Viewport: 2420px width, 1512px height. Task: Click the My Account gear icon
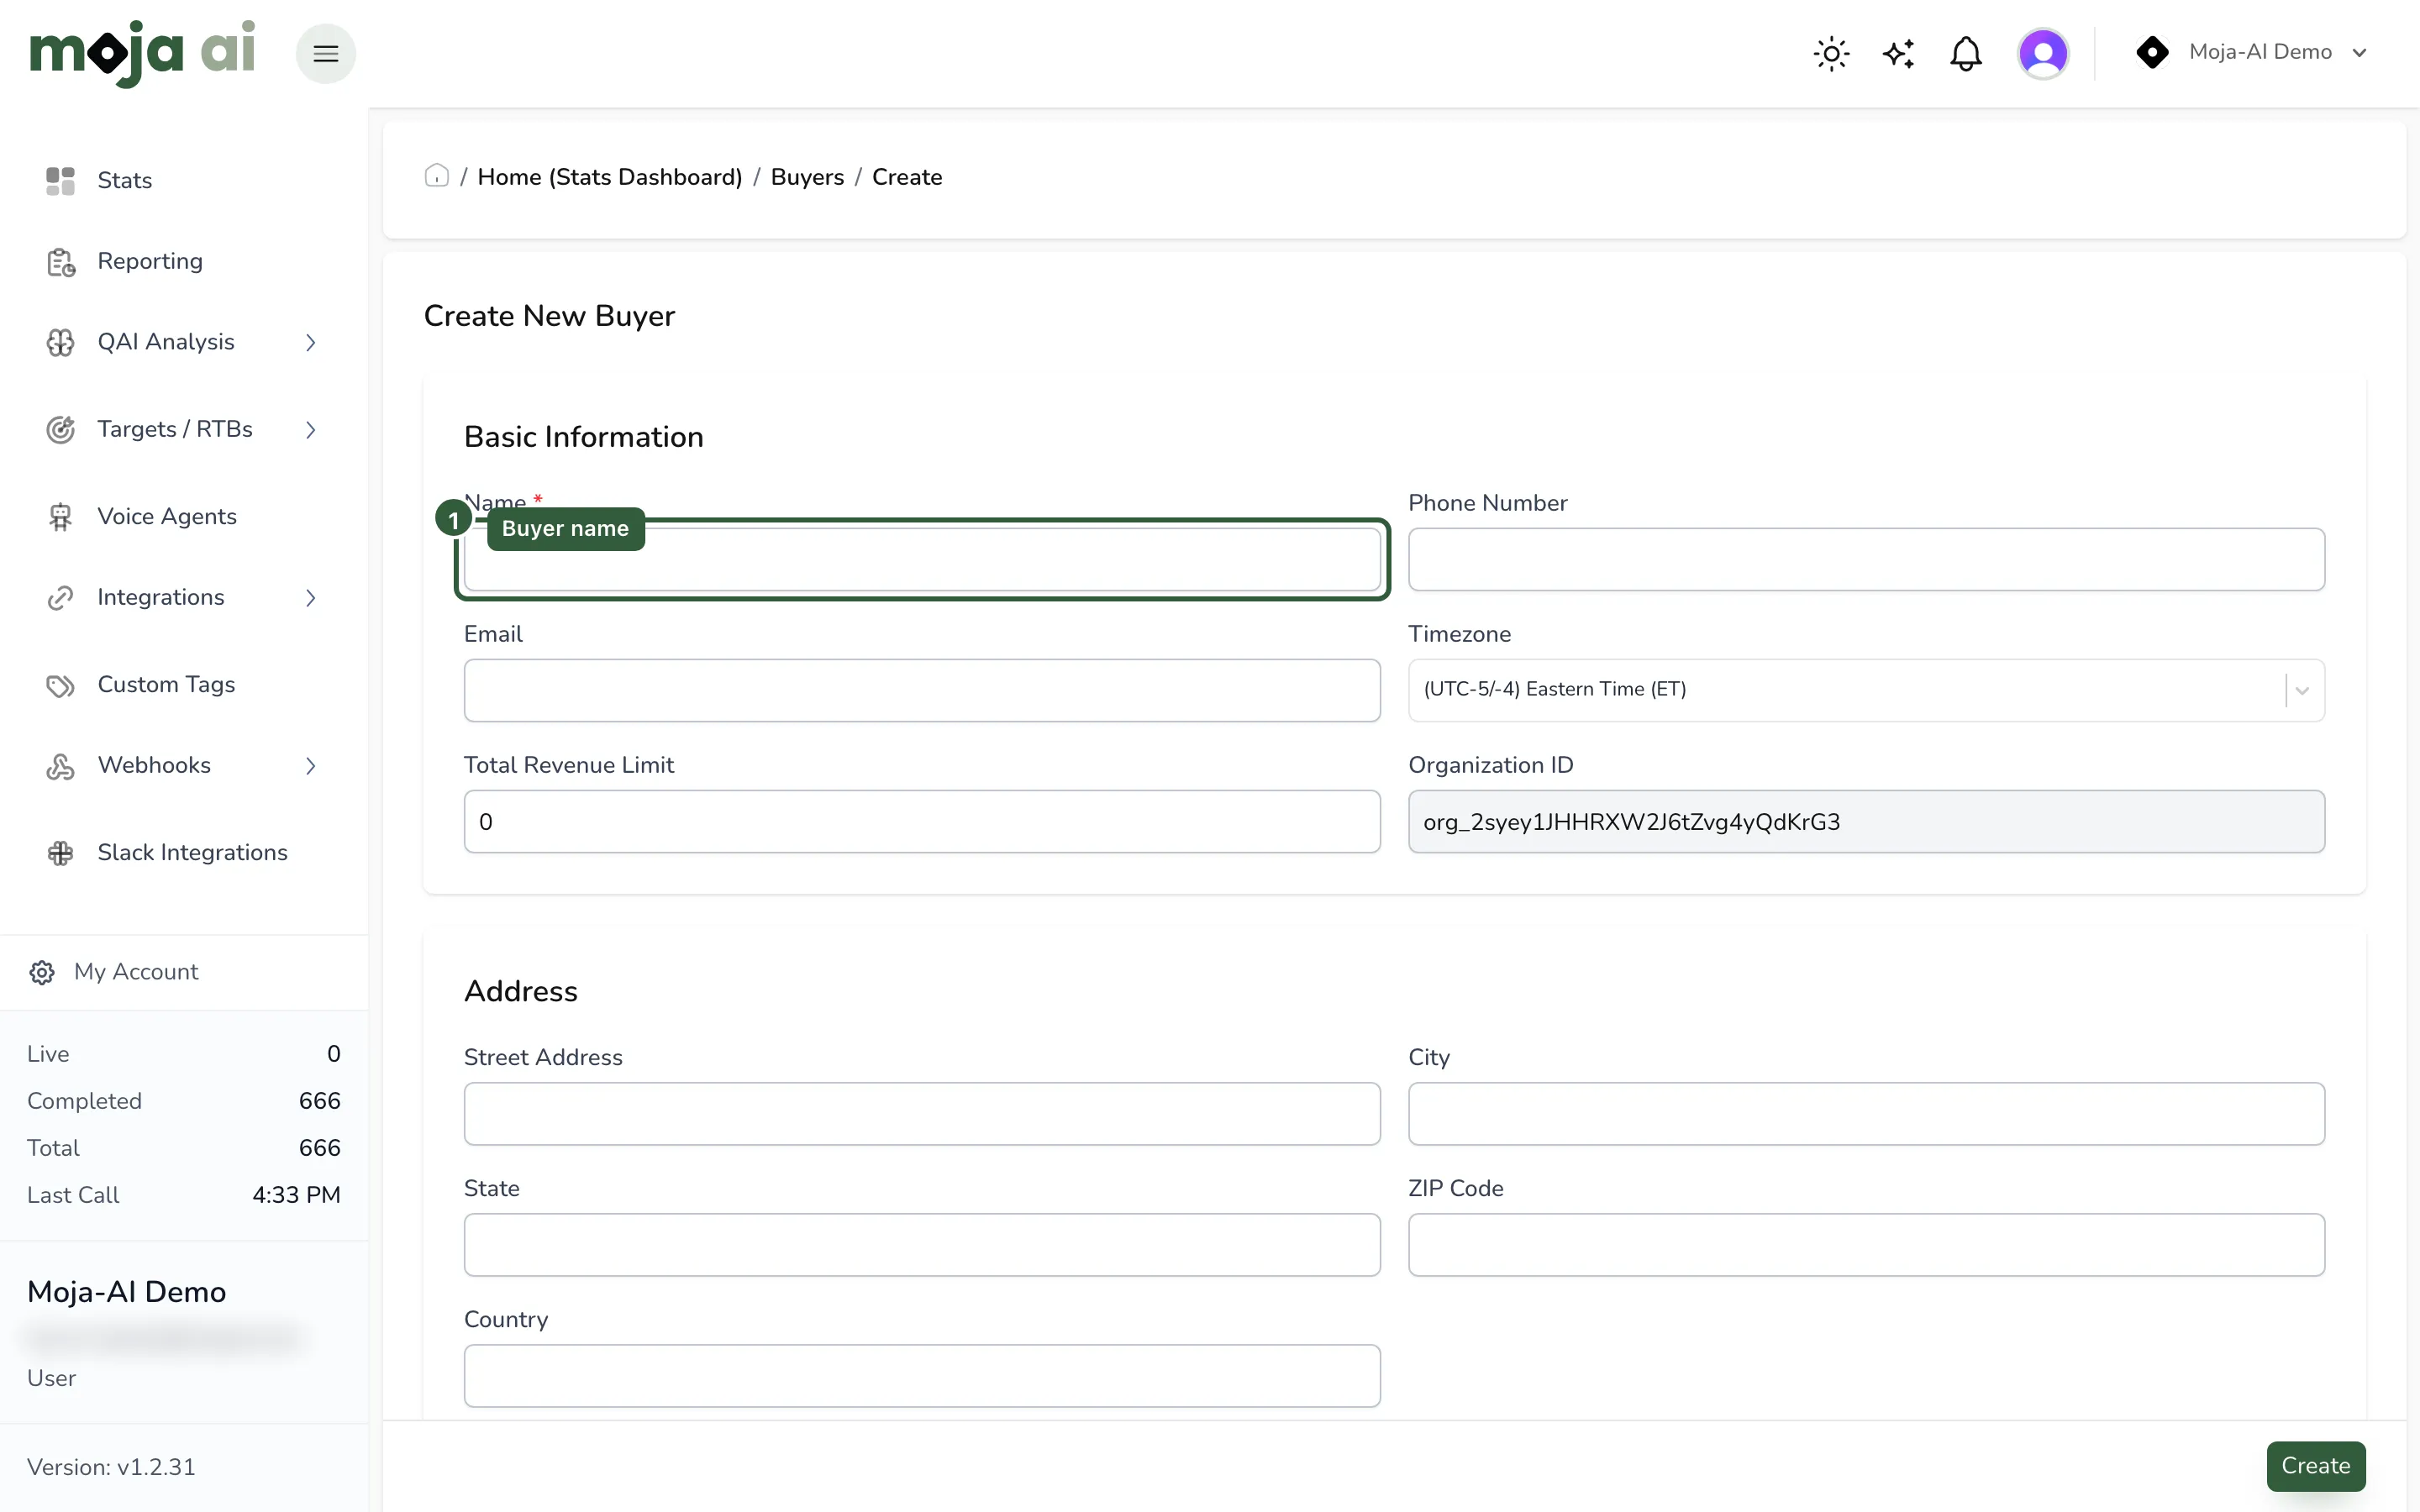[x=42, y=972]
